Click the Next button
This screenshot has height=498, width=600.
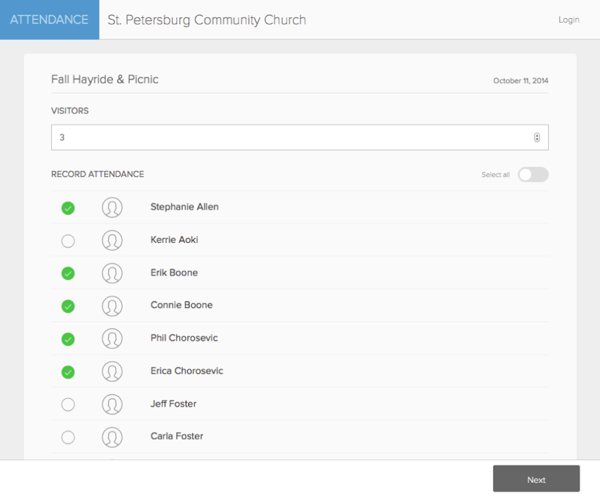[x=536, y=478]
